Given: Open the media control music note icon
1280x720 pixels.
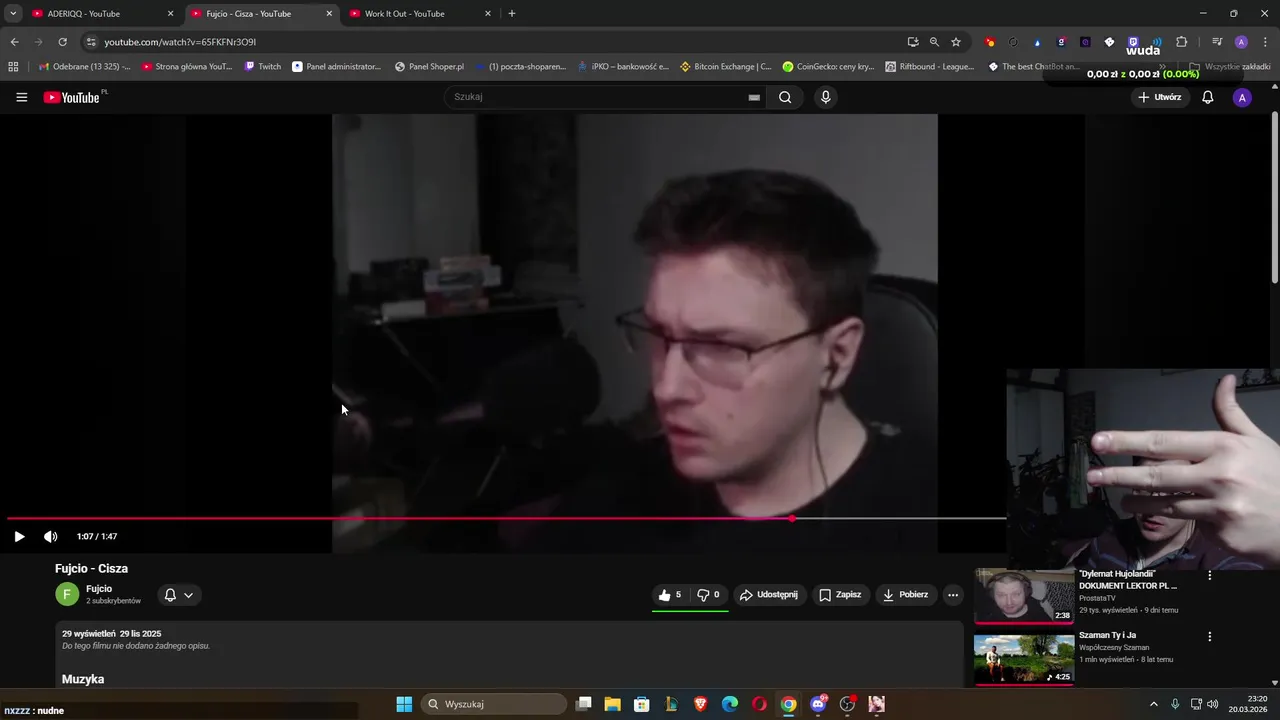Looking at the screenshot, I should pos(1217,42).
